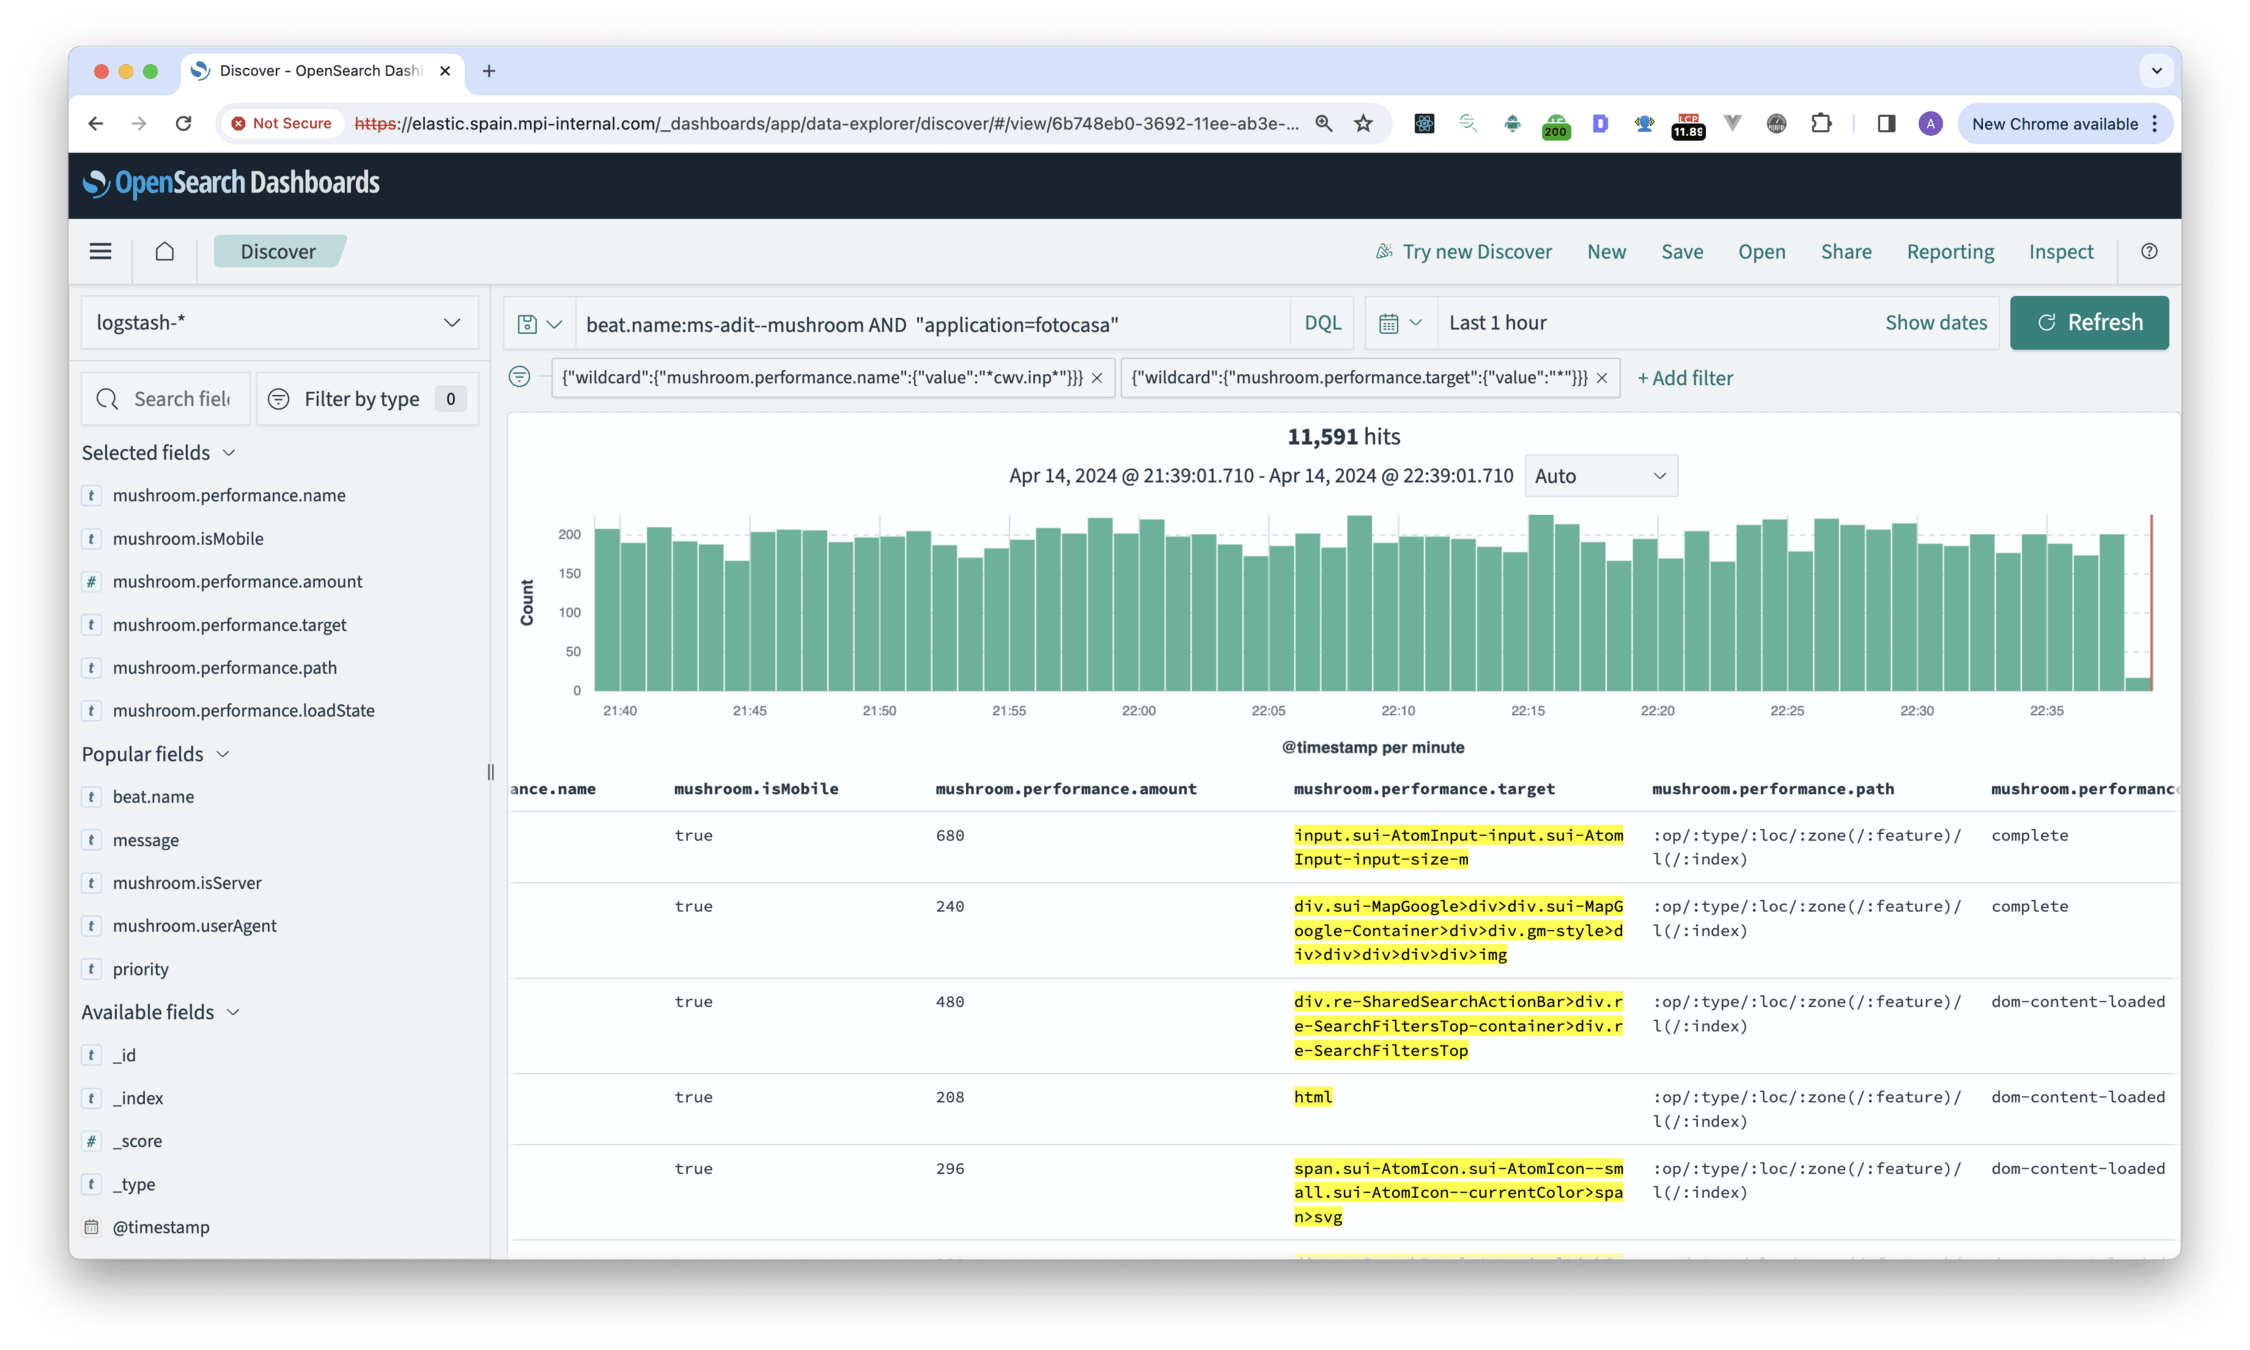Open the Auto interval dropdown

(x=1600, y=476)
